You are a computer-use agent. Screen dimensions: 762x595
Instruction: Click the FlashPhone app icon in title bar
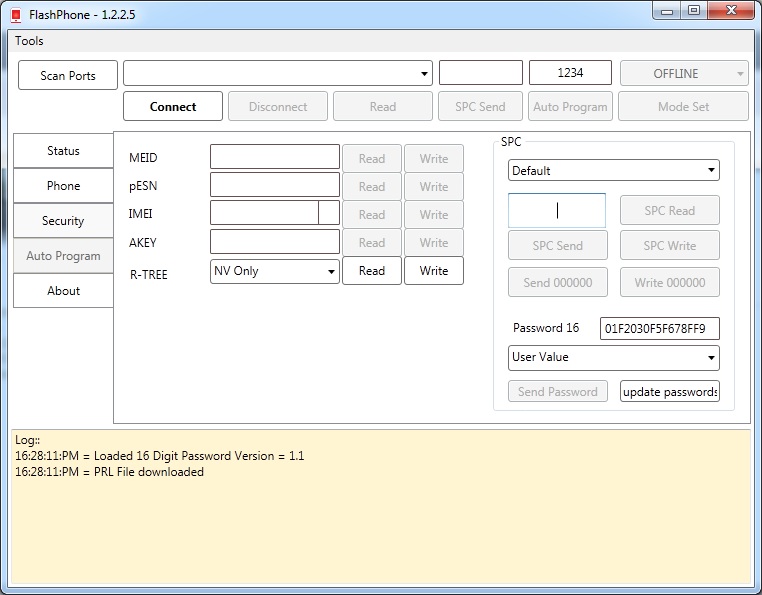(16, 14)
